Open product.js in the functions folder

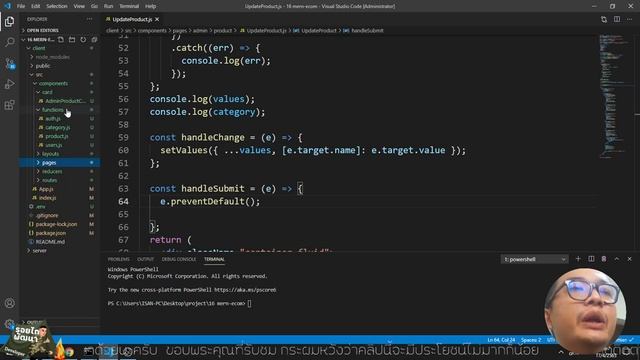click(x=56, y=136)
